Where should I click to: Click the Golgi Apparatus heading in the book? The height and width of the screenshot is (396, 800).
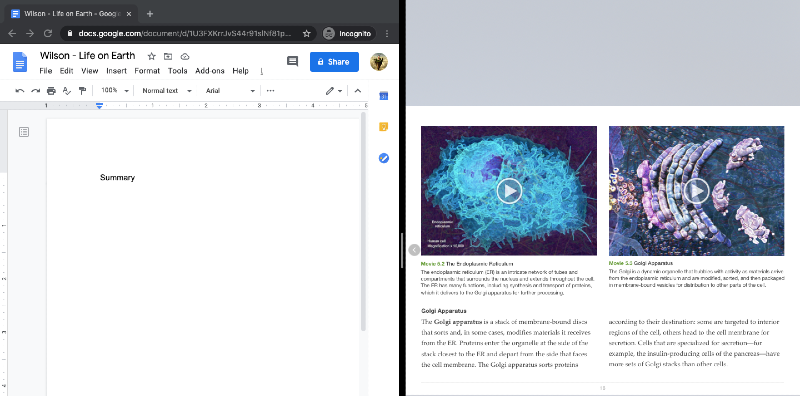444,311
